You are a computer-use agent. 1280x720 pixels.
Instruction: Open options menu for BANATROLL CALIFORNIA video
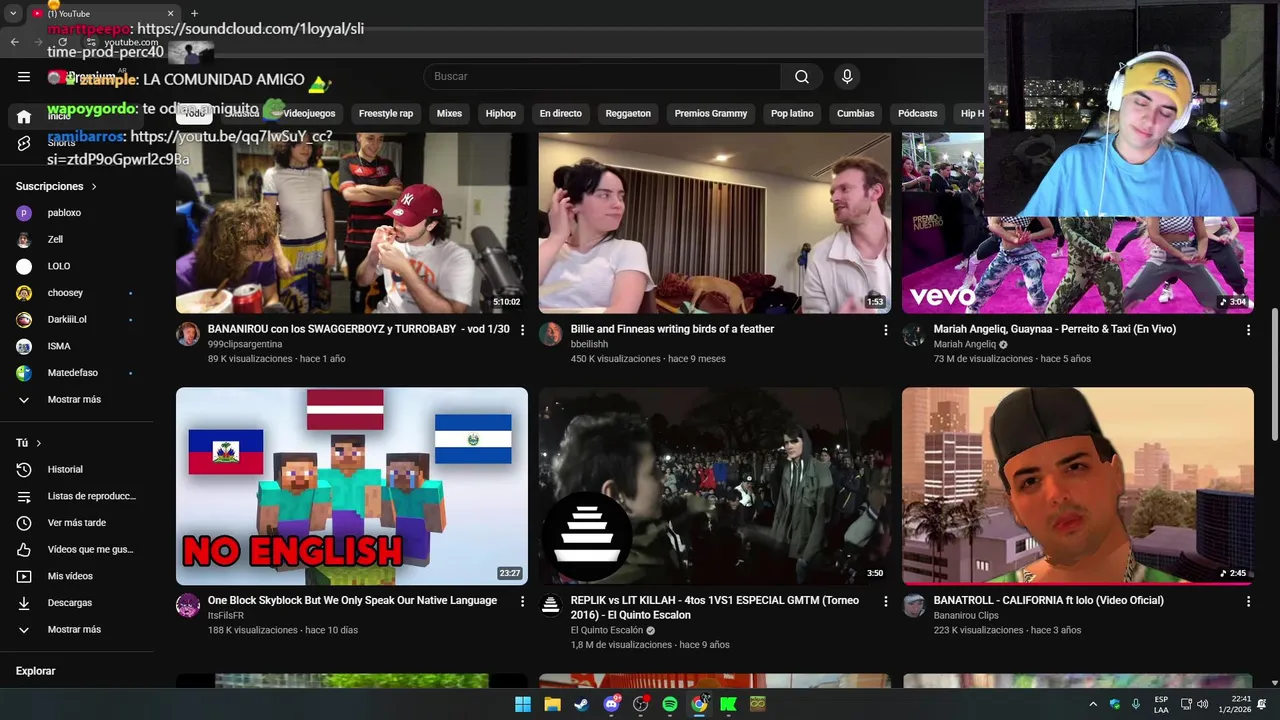[x=1248, y=601]
